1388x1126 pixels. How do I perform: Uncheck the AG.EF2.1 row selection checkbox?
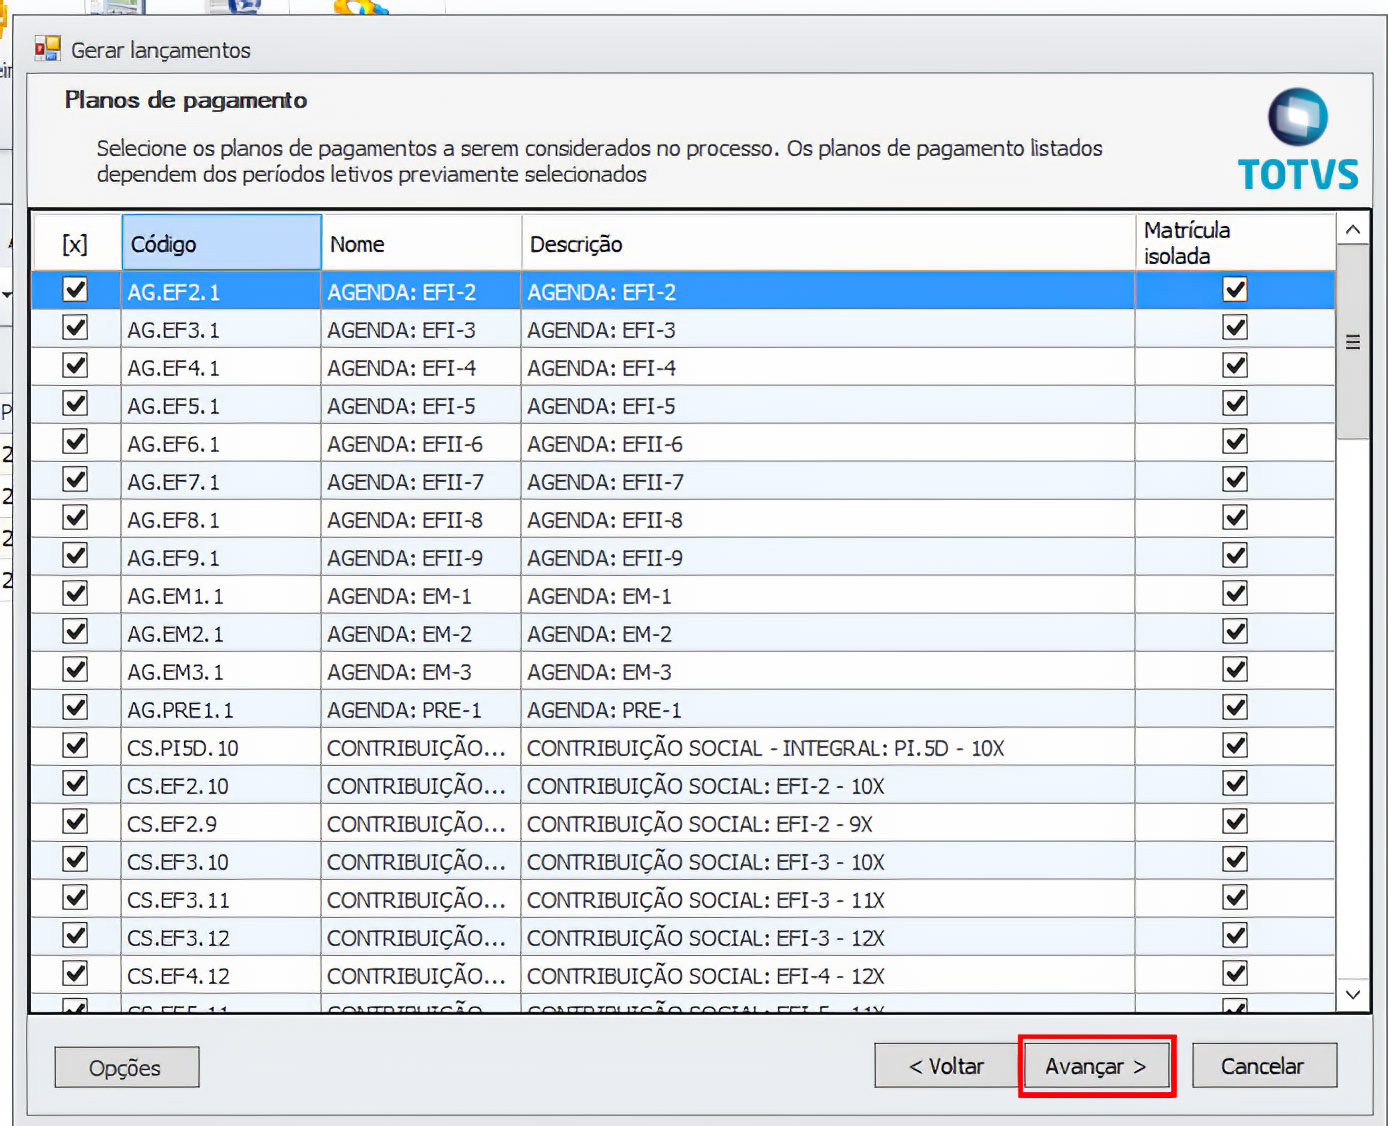pos(75,290)
